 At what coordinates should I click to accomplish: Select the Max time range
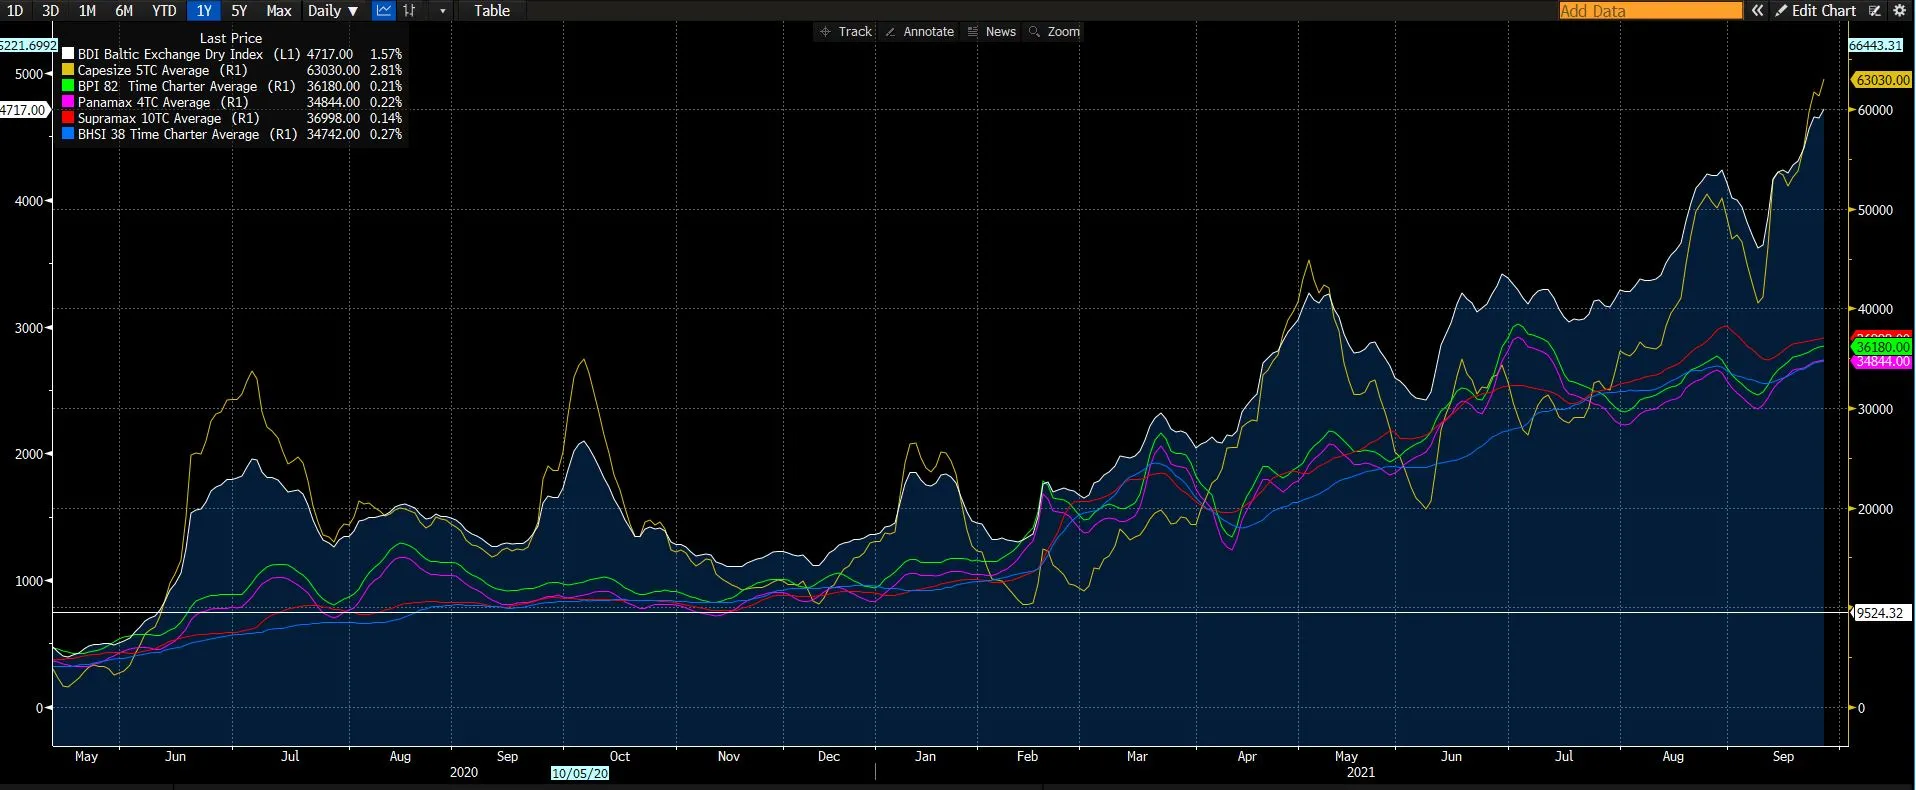pyautogui.click(x=279, y=10)
